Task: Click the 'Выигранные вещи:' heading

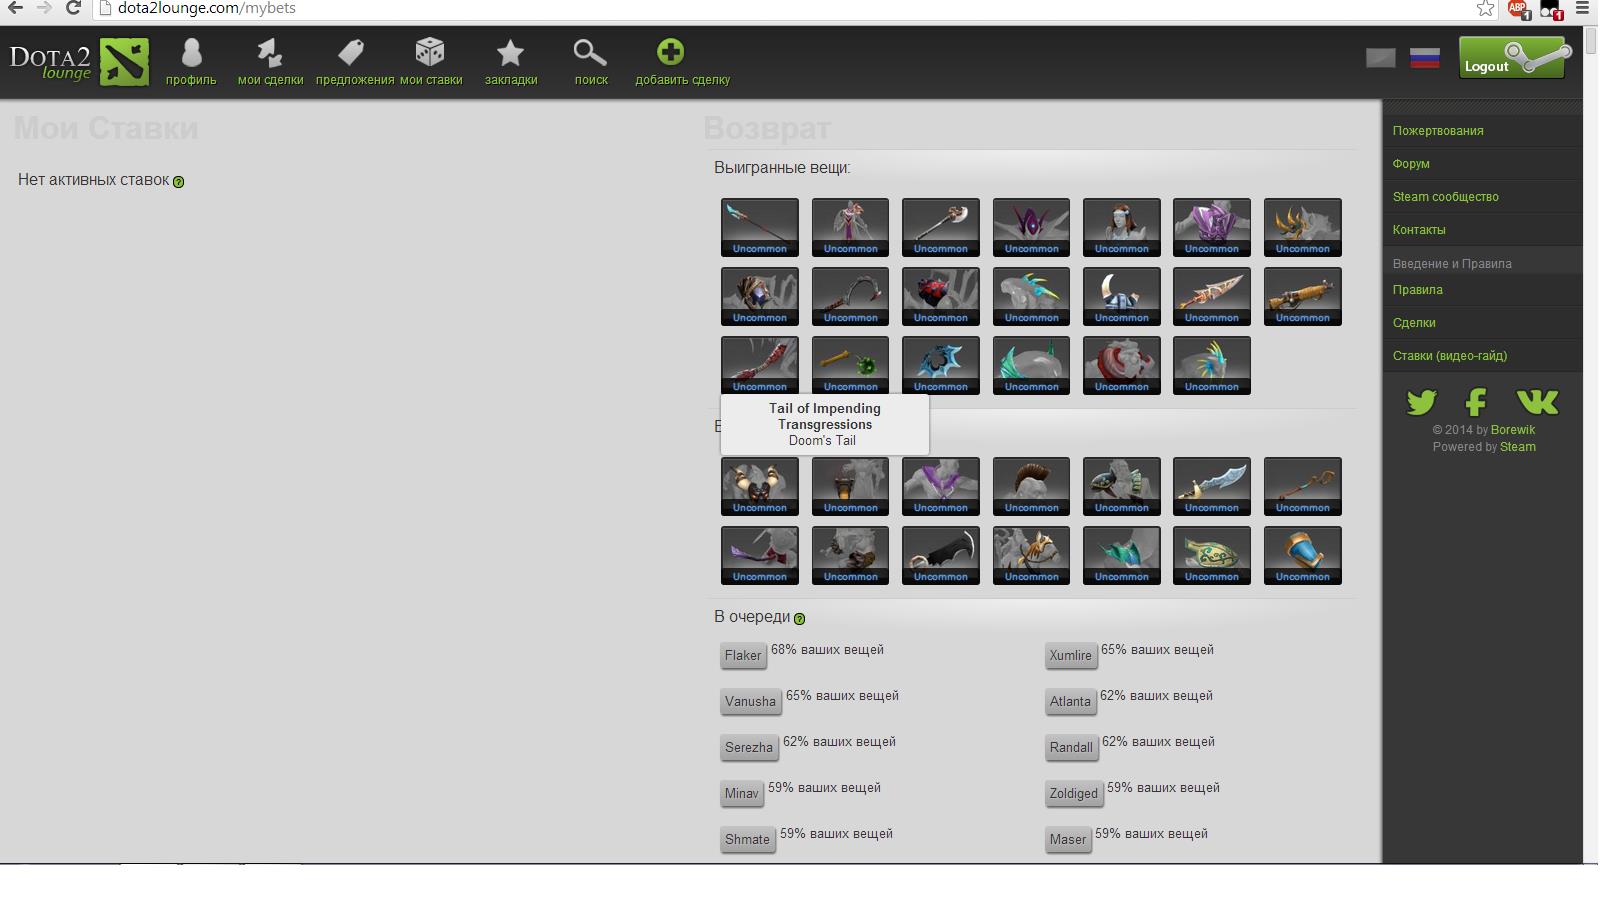Action: pos(782,168)
